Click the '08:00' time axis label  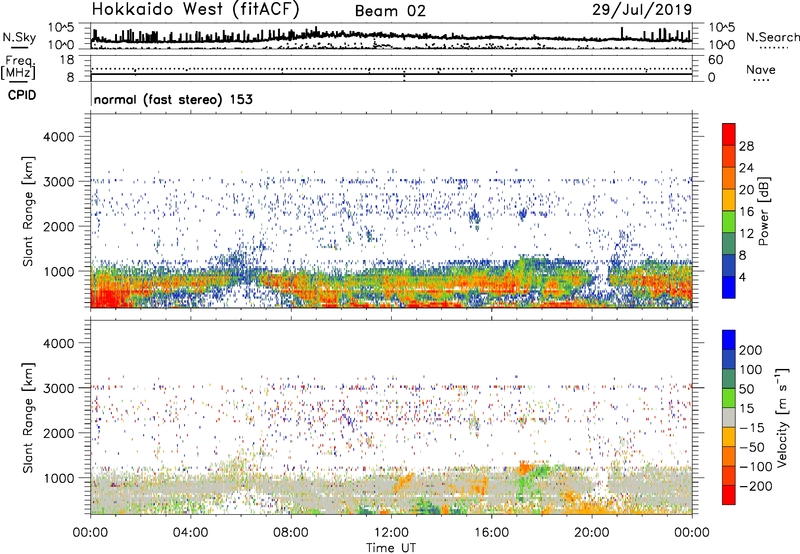point(290,533)
